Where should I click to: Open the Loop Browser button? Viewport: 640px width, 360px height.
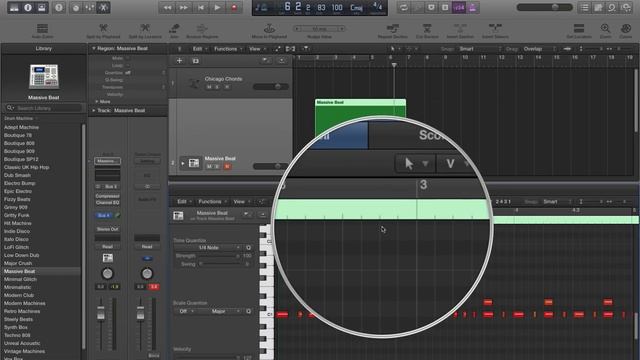tap(612, 7)
